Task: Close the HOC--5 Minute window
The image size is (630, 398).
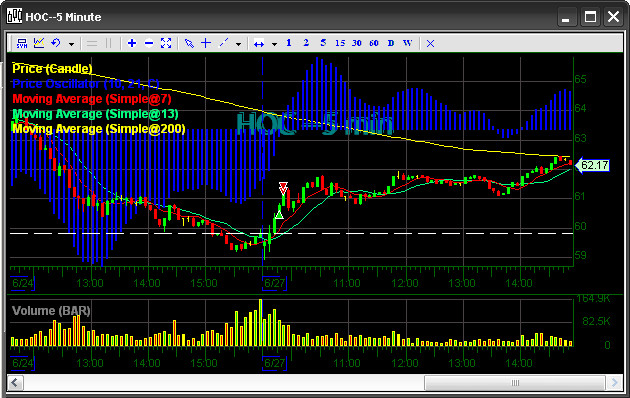Action: (x=613, y=17)
